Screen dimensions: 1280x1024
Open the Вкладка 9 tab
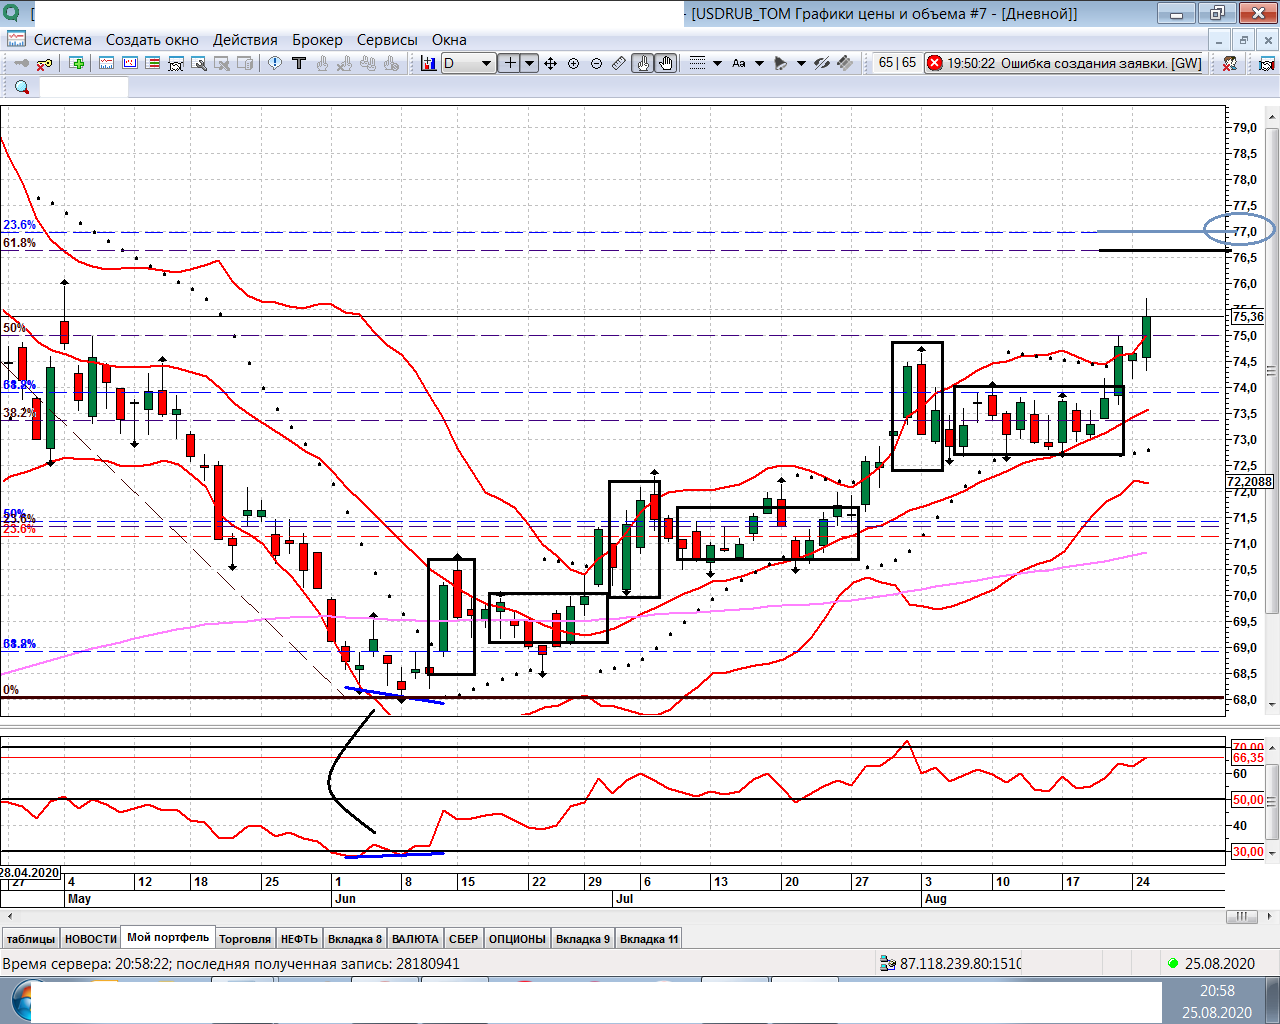[x=583, y=939]
